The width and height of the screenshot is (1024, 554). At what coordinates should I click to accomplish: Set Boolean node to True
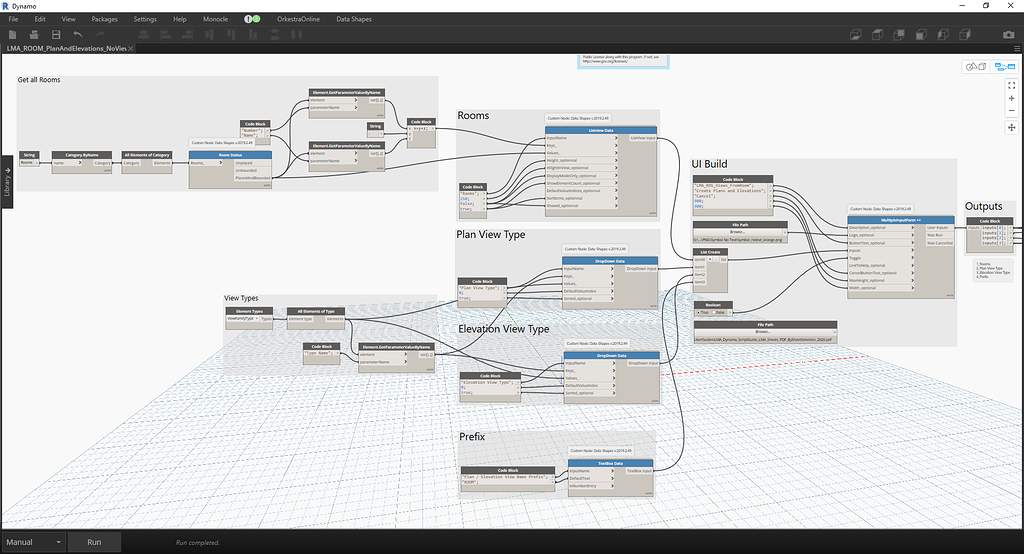(703, 312)
